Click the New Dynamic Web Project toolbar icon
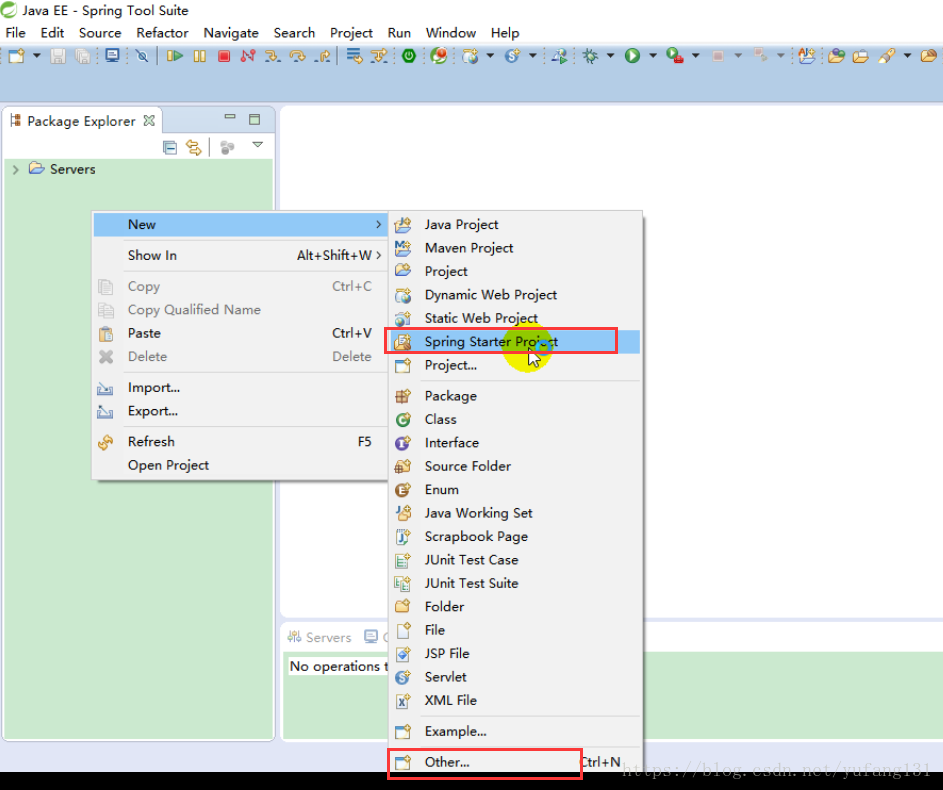 click(x=470, y=56)
